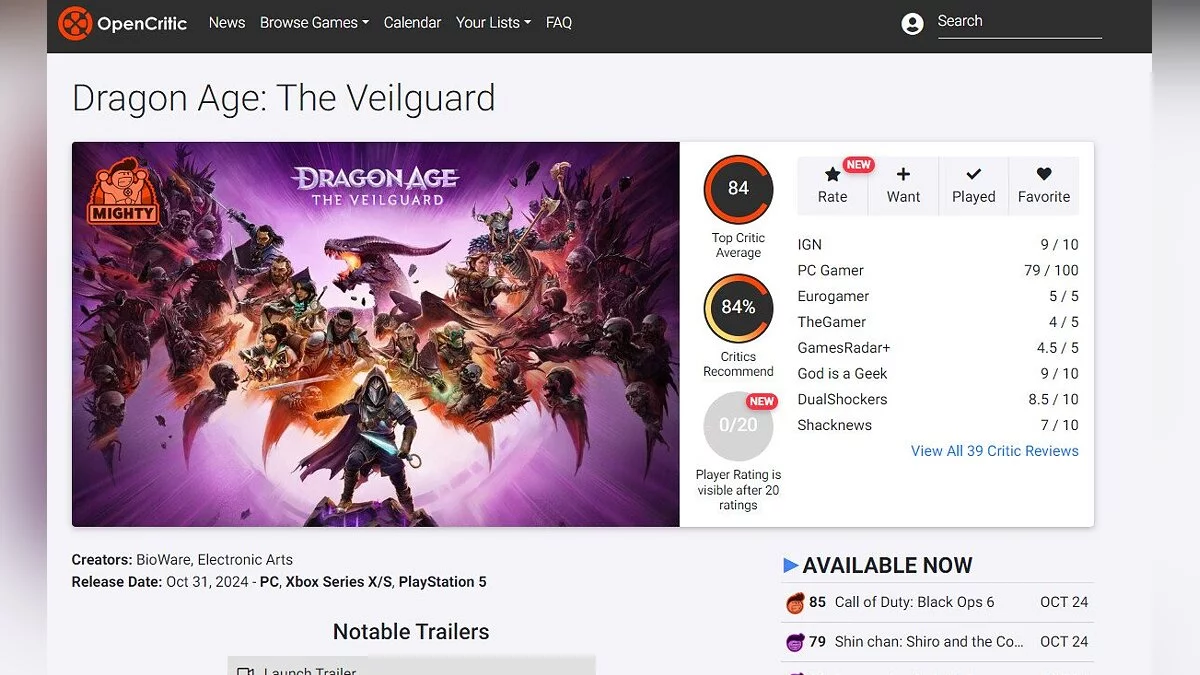The height and width of the screenshot is (675, 1200).
Task: Expand the Your Lists dropdown
Action: pos(493,22)
